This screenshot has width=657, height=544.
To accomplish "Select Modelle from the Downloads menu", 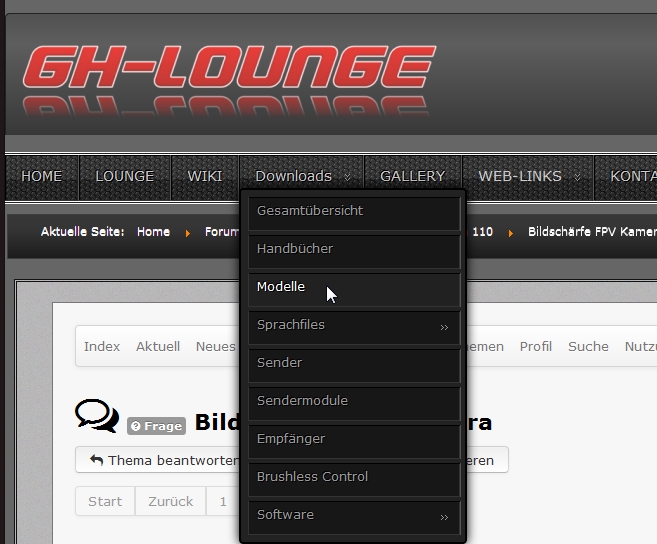I will point(281,287).
